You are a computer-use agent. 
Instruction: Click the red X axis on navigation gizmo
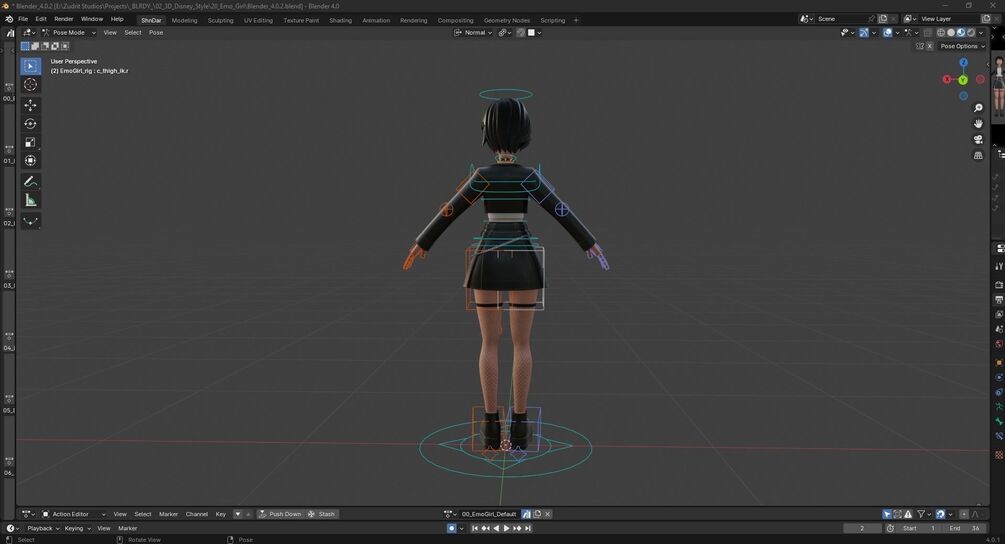[x=947, y=79]
